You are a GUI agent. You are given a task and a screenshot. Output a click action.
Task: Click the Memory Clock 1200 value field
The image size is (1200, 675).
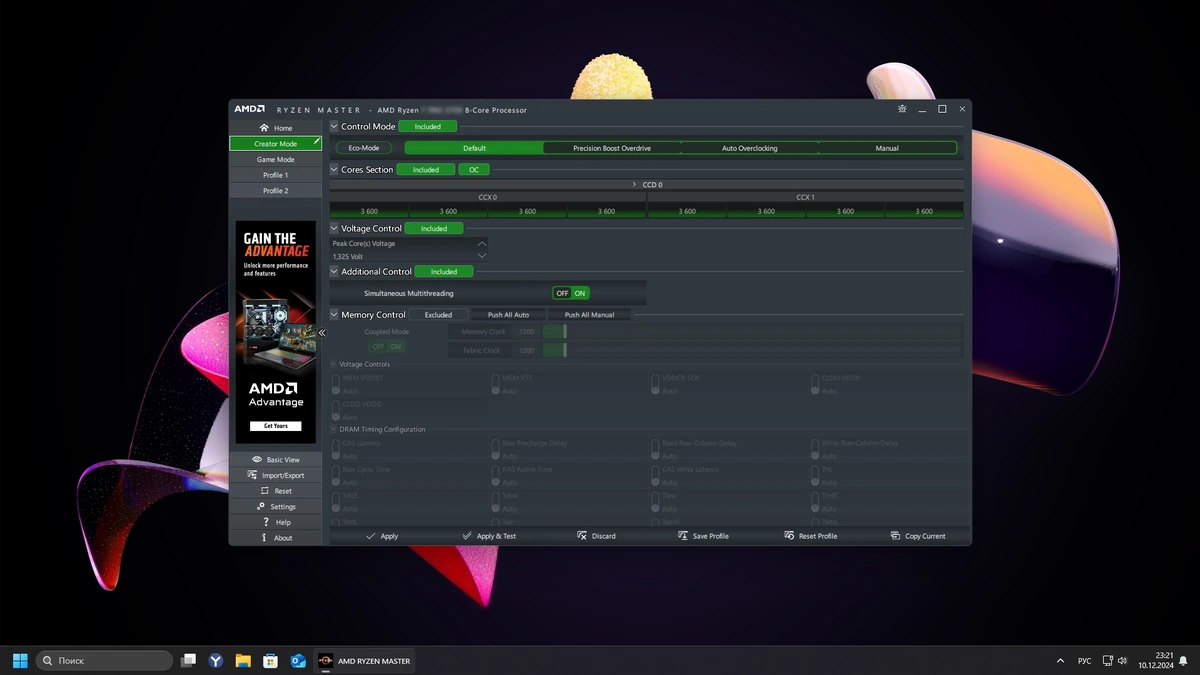[x=526, y=331]
